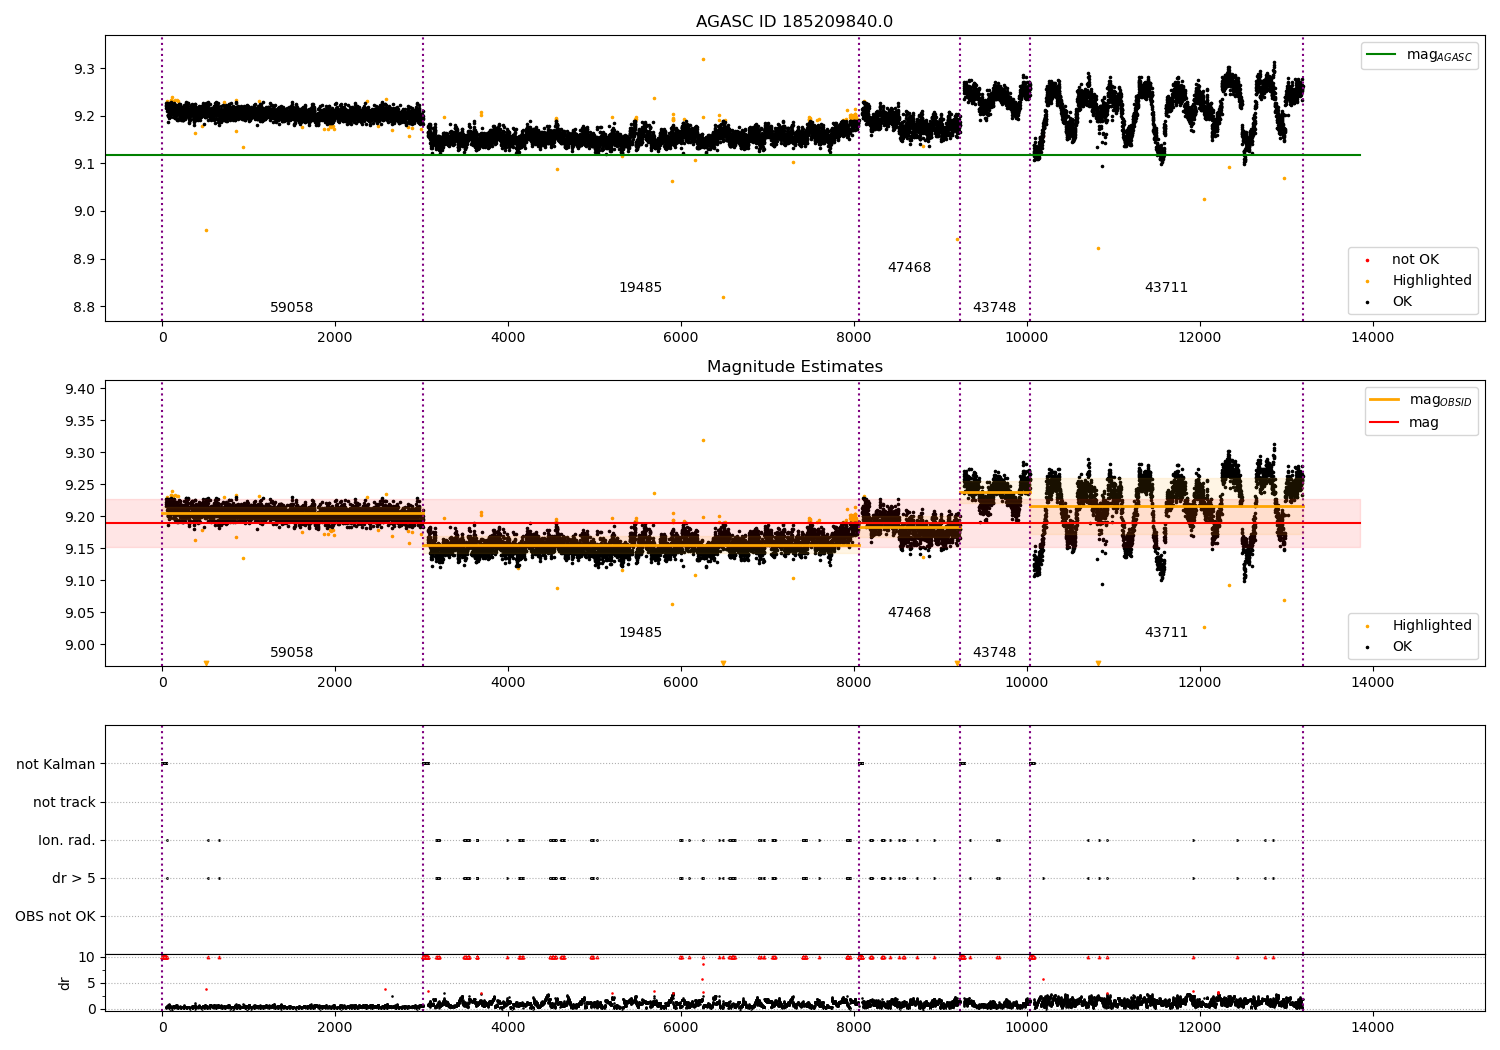Click OBSID label 19485 in top plot

click(x=640, y=288)
